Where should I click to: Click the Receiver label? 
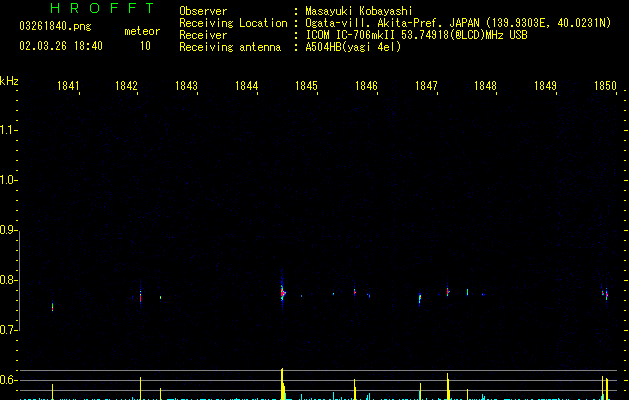203,35
